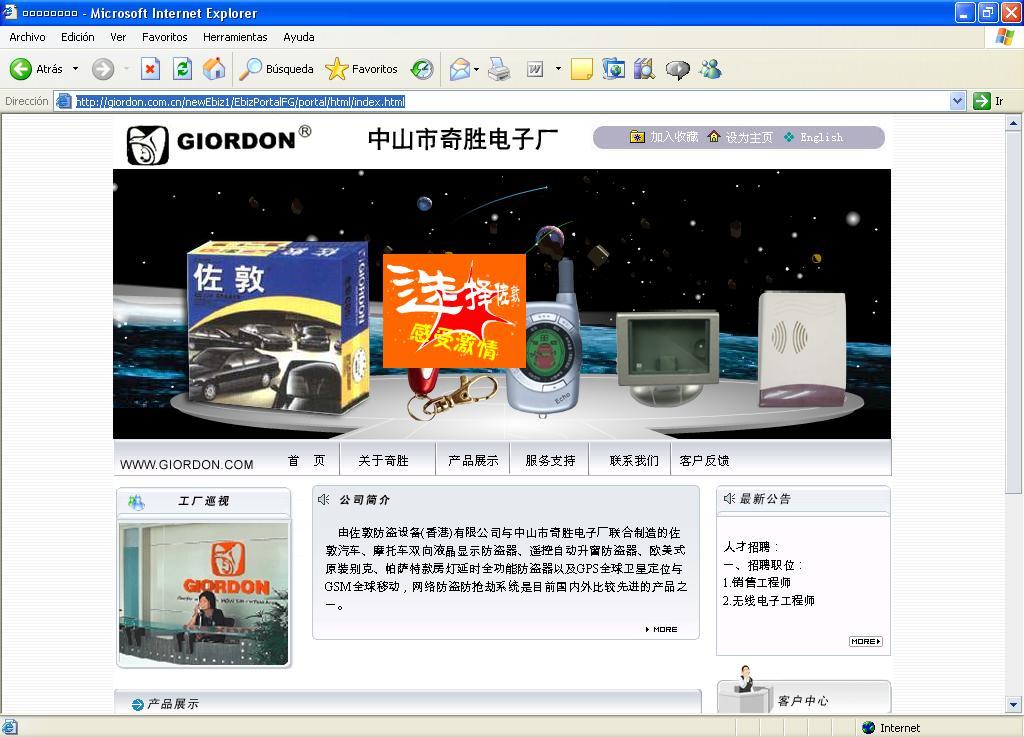1024x737 pixels.
Task: Click the 客户中心 customer center panel
Action: (x=803, y=695)
